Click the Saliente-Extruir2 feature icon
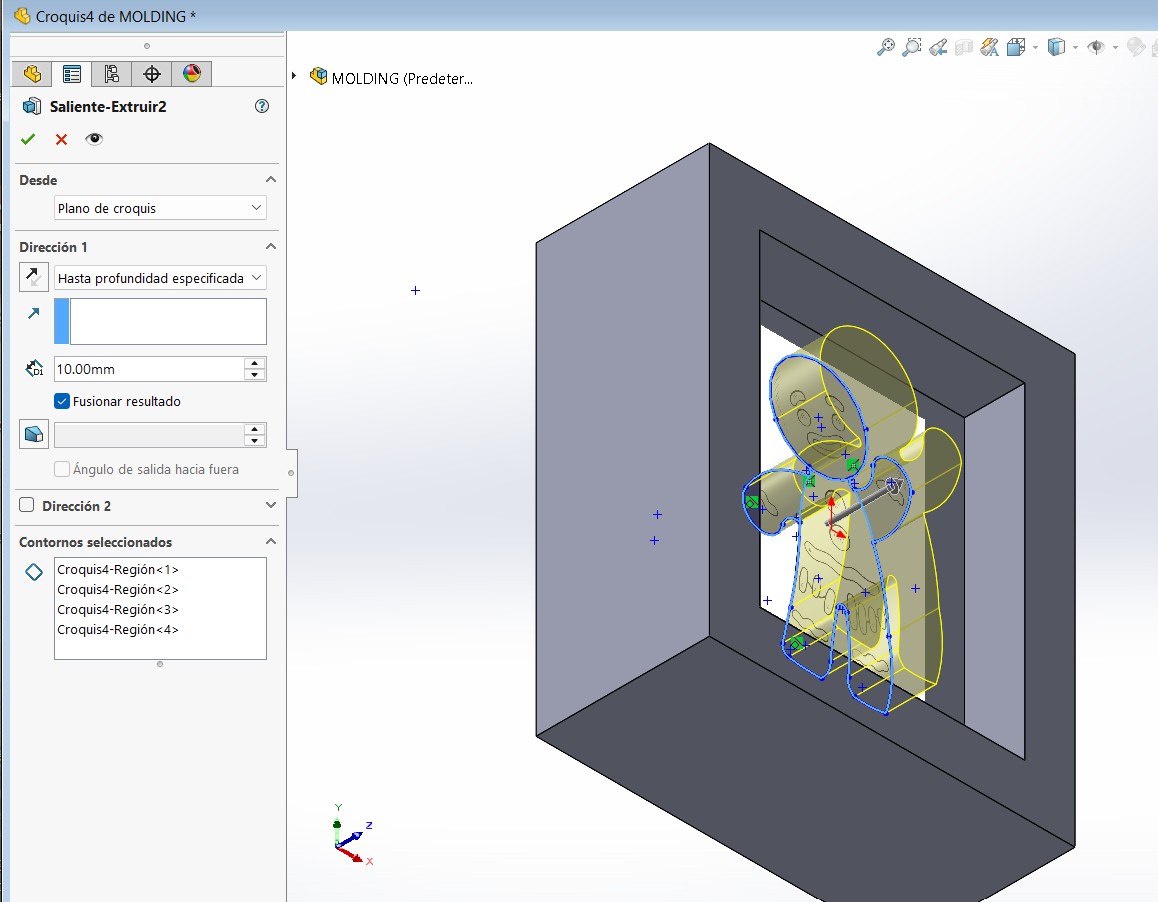Viewport: 1158px width, 902px height. [x=32, y=106]
